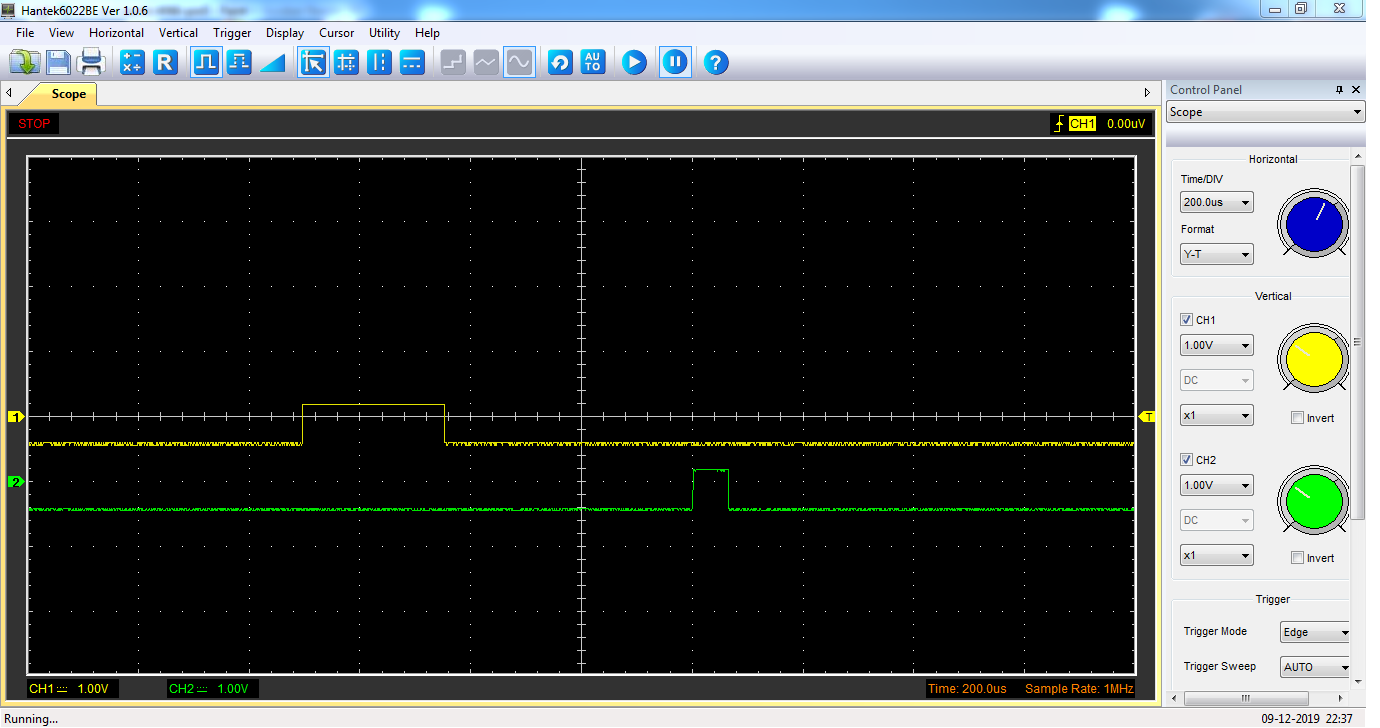Open the Utility menu
1380x728 pixels.
tap(384, 33)
